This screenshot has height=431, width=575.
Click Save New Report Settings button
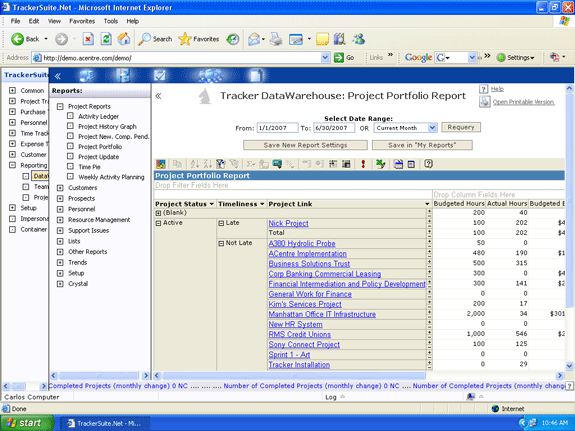305,145
